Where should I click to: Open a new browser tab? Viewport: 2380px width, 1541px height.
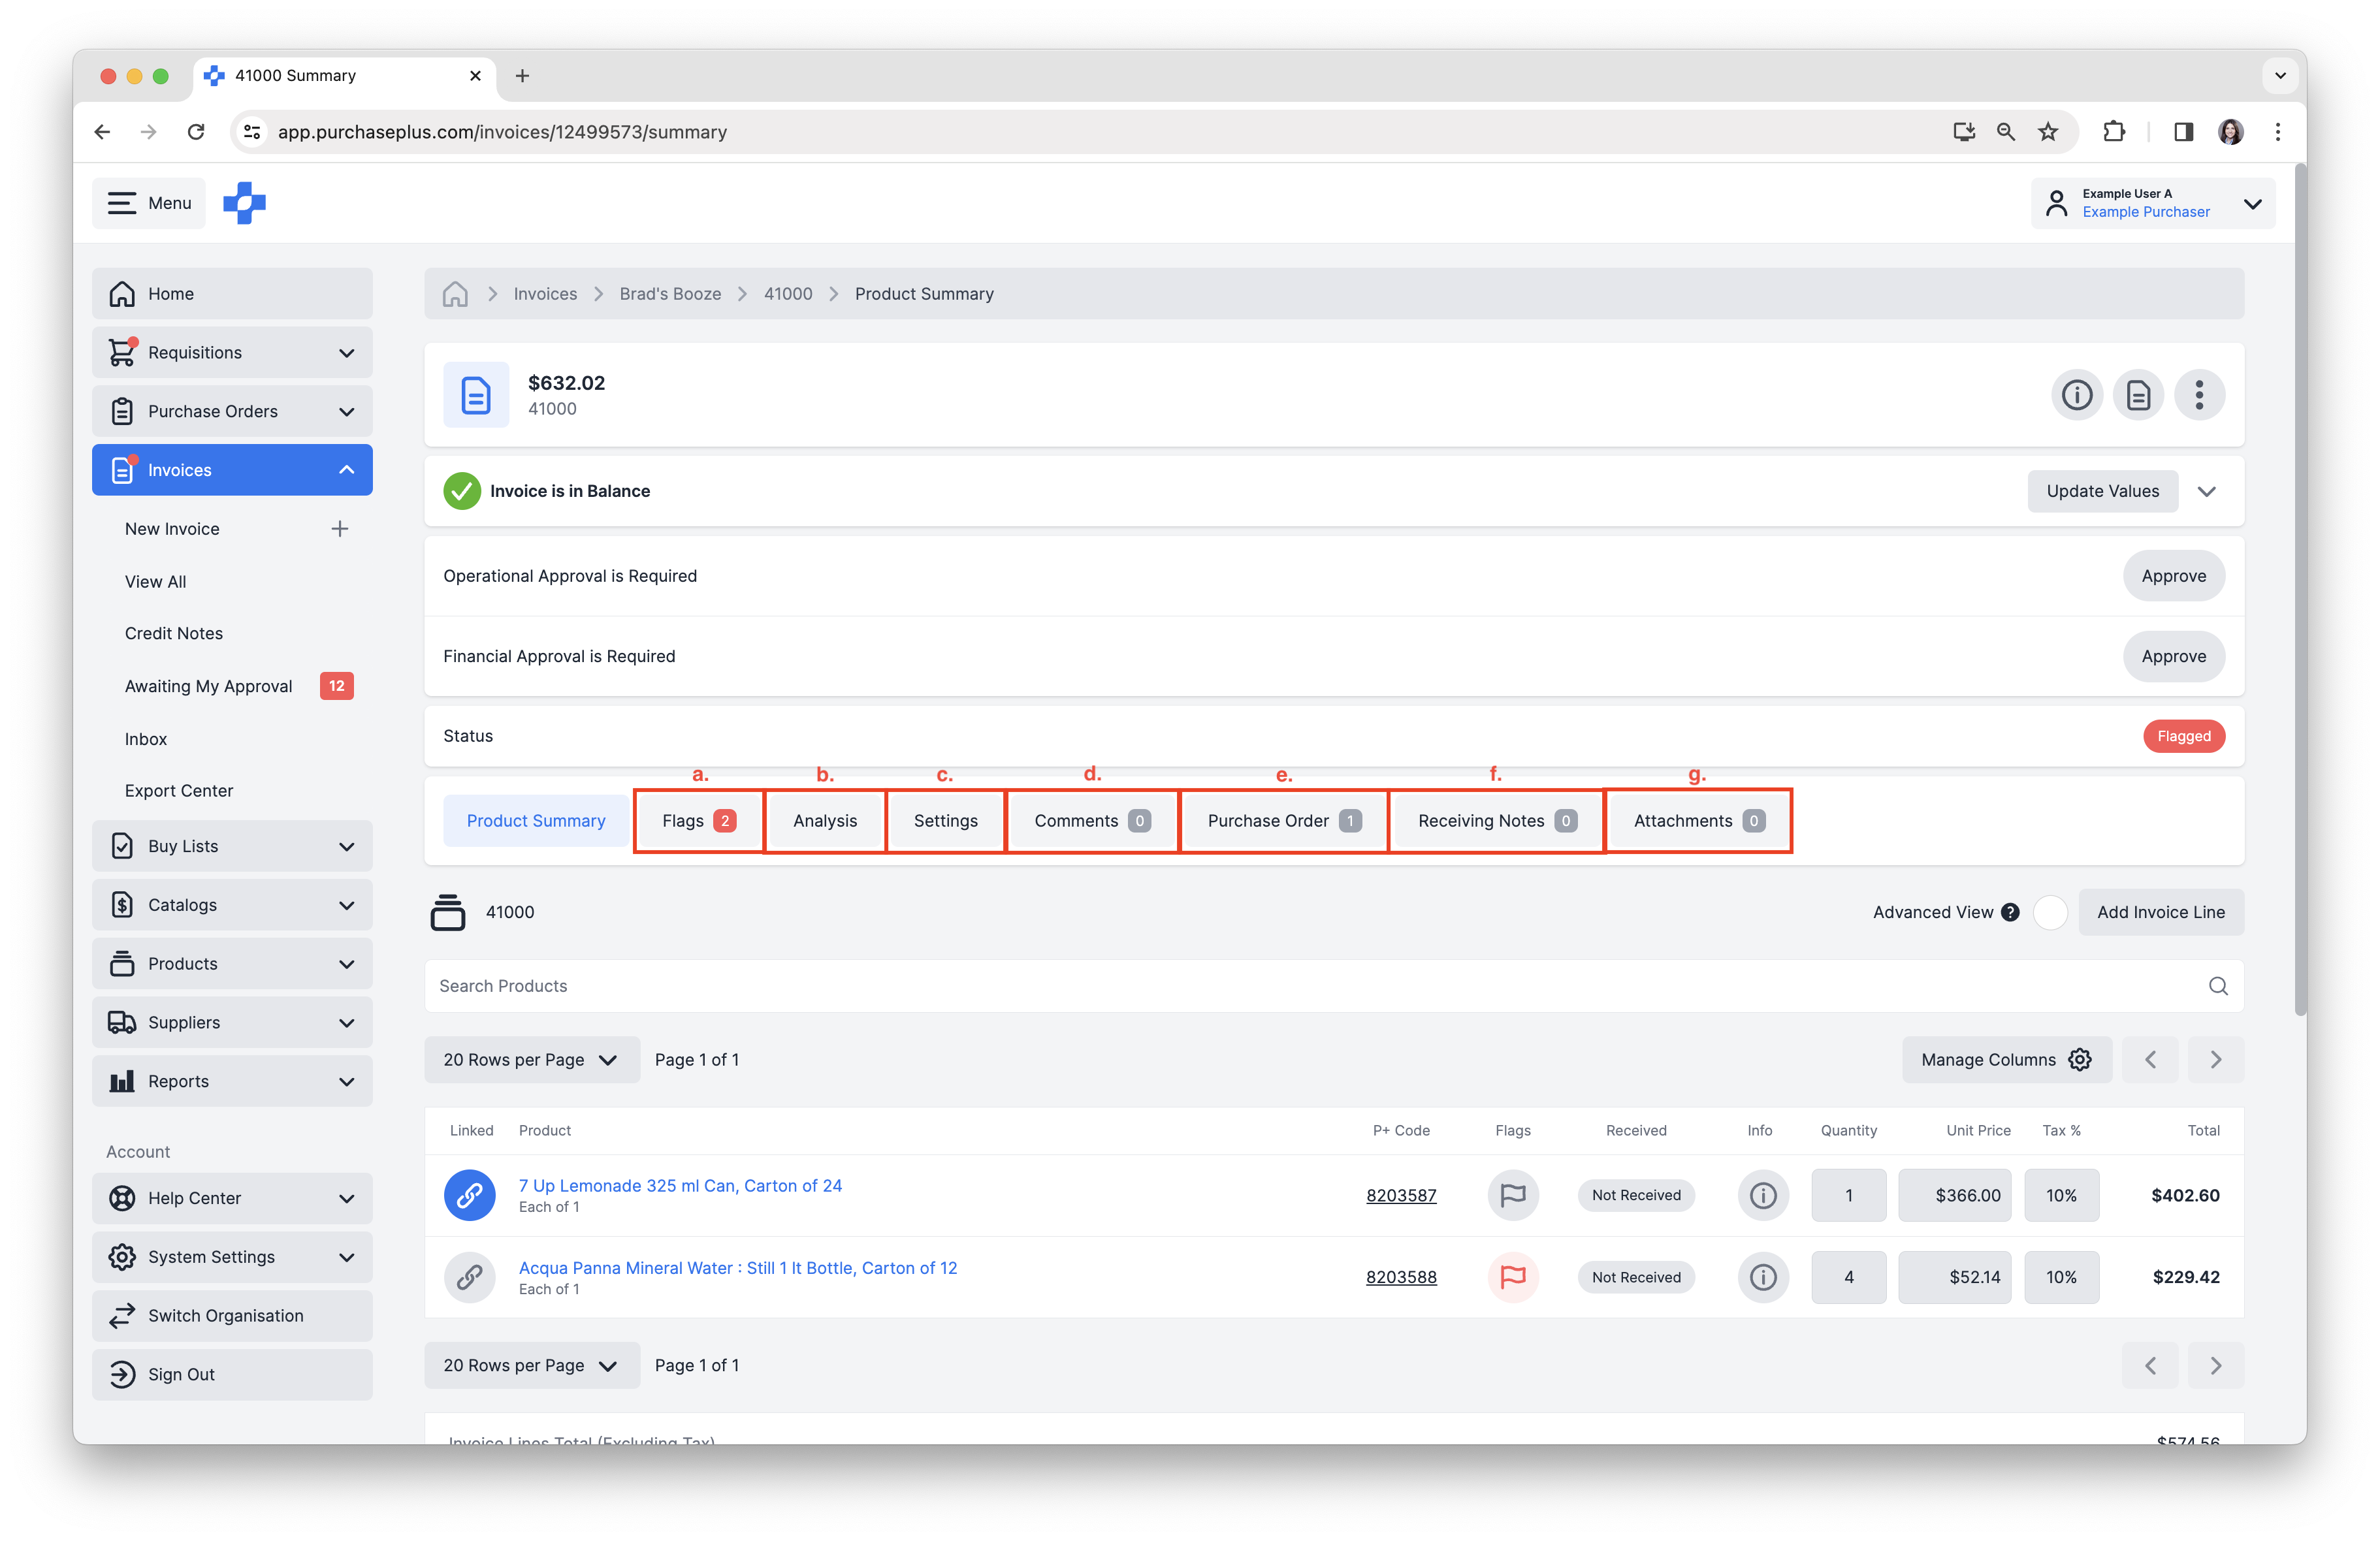point(522,76)
